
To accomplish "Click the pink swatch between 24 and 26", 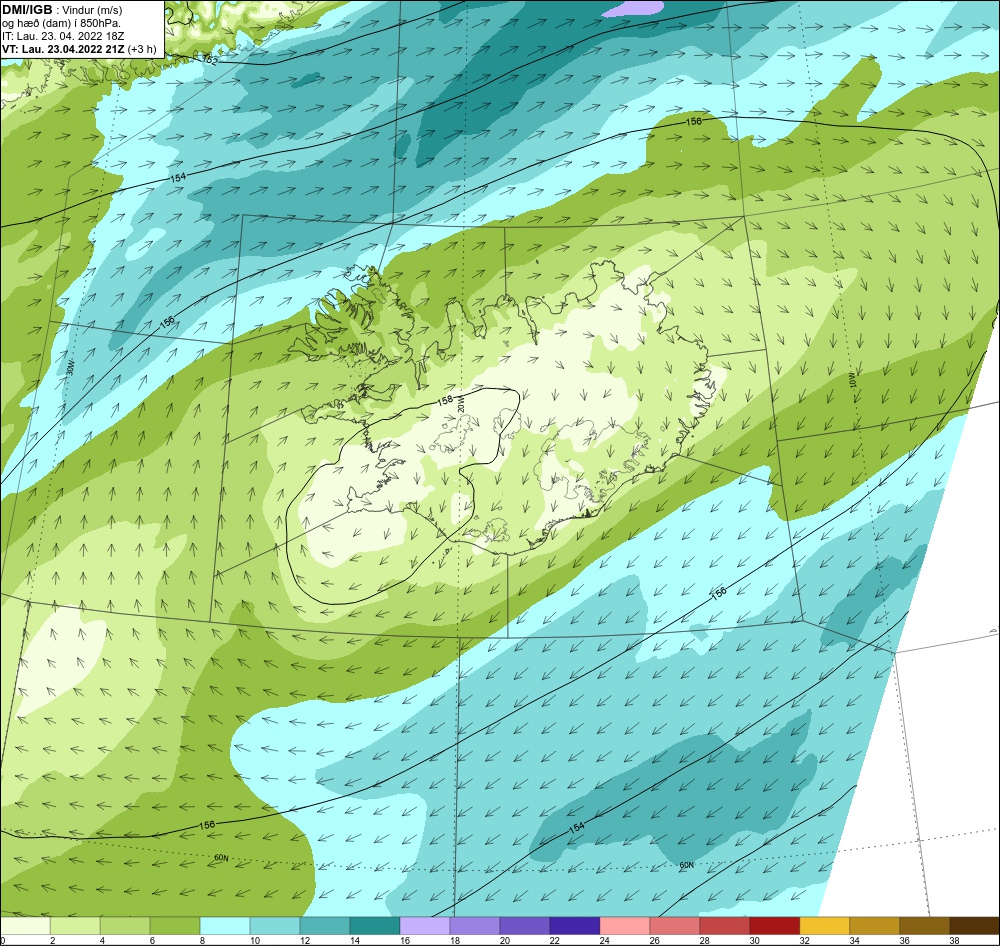I will click(624, 926).
